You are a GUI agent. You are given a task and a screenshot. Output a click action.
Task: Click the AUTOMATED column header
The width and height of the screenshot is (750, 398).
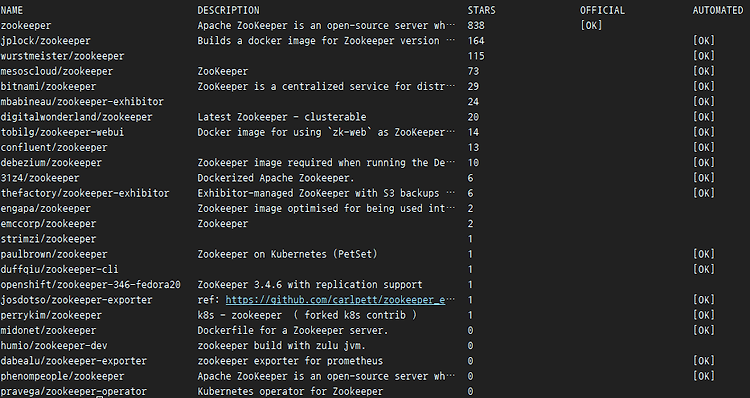pos(718,10)
